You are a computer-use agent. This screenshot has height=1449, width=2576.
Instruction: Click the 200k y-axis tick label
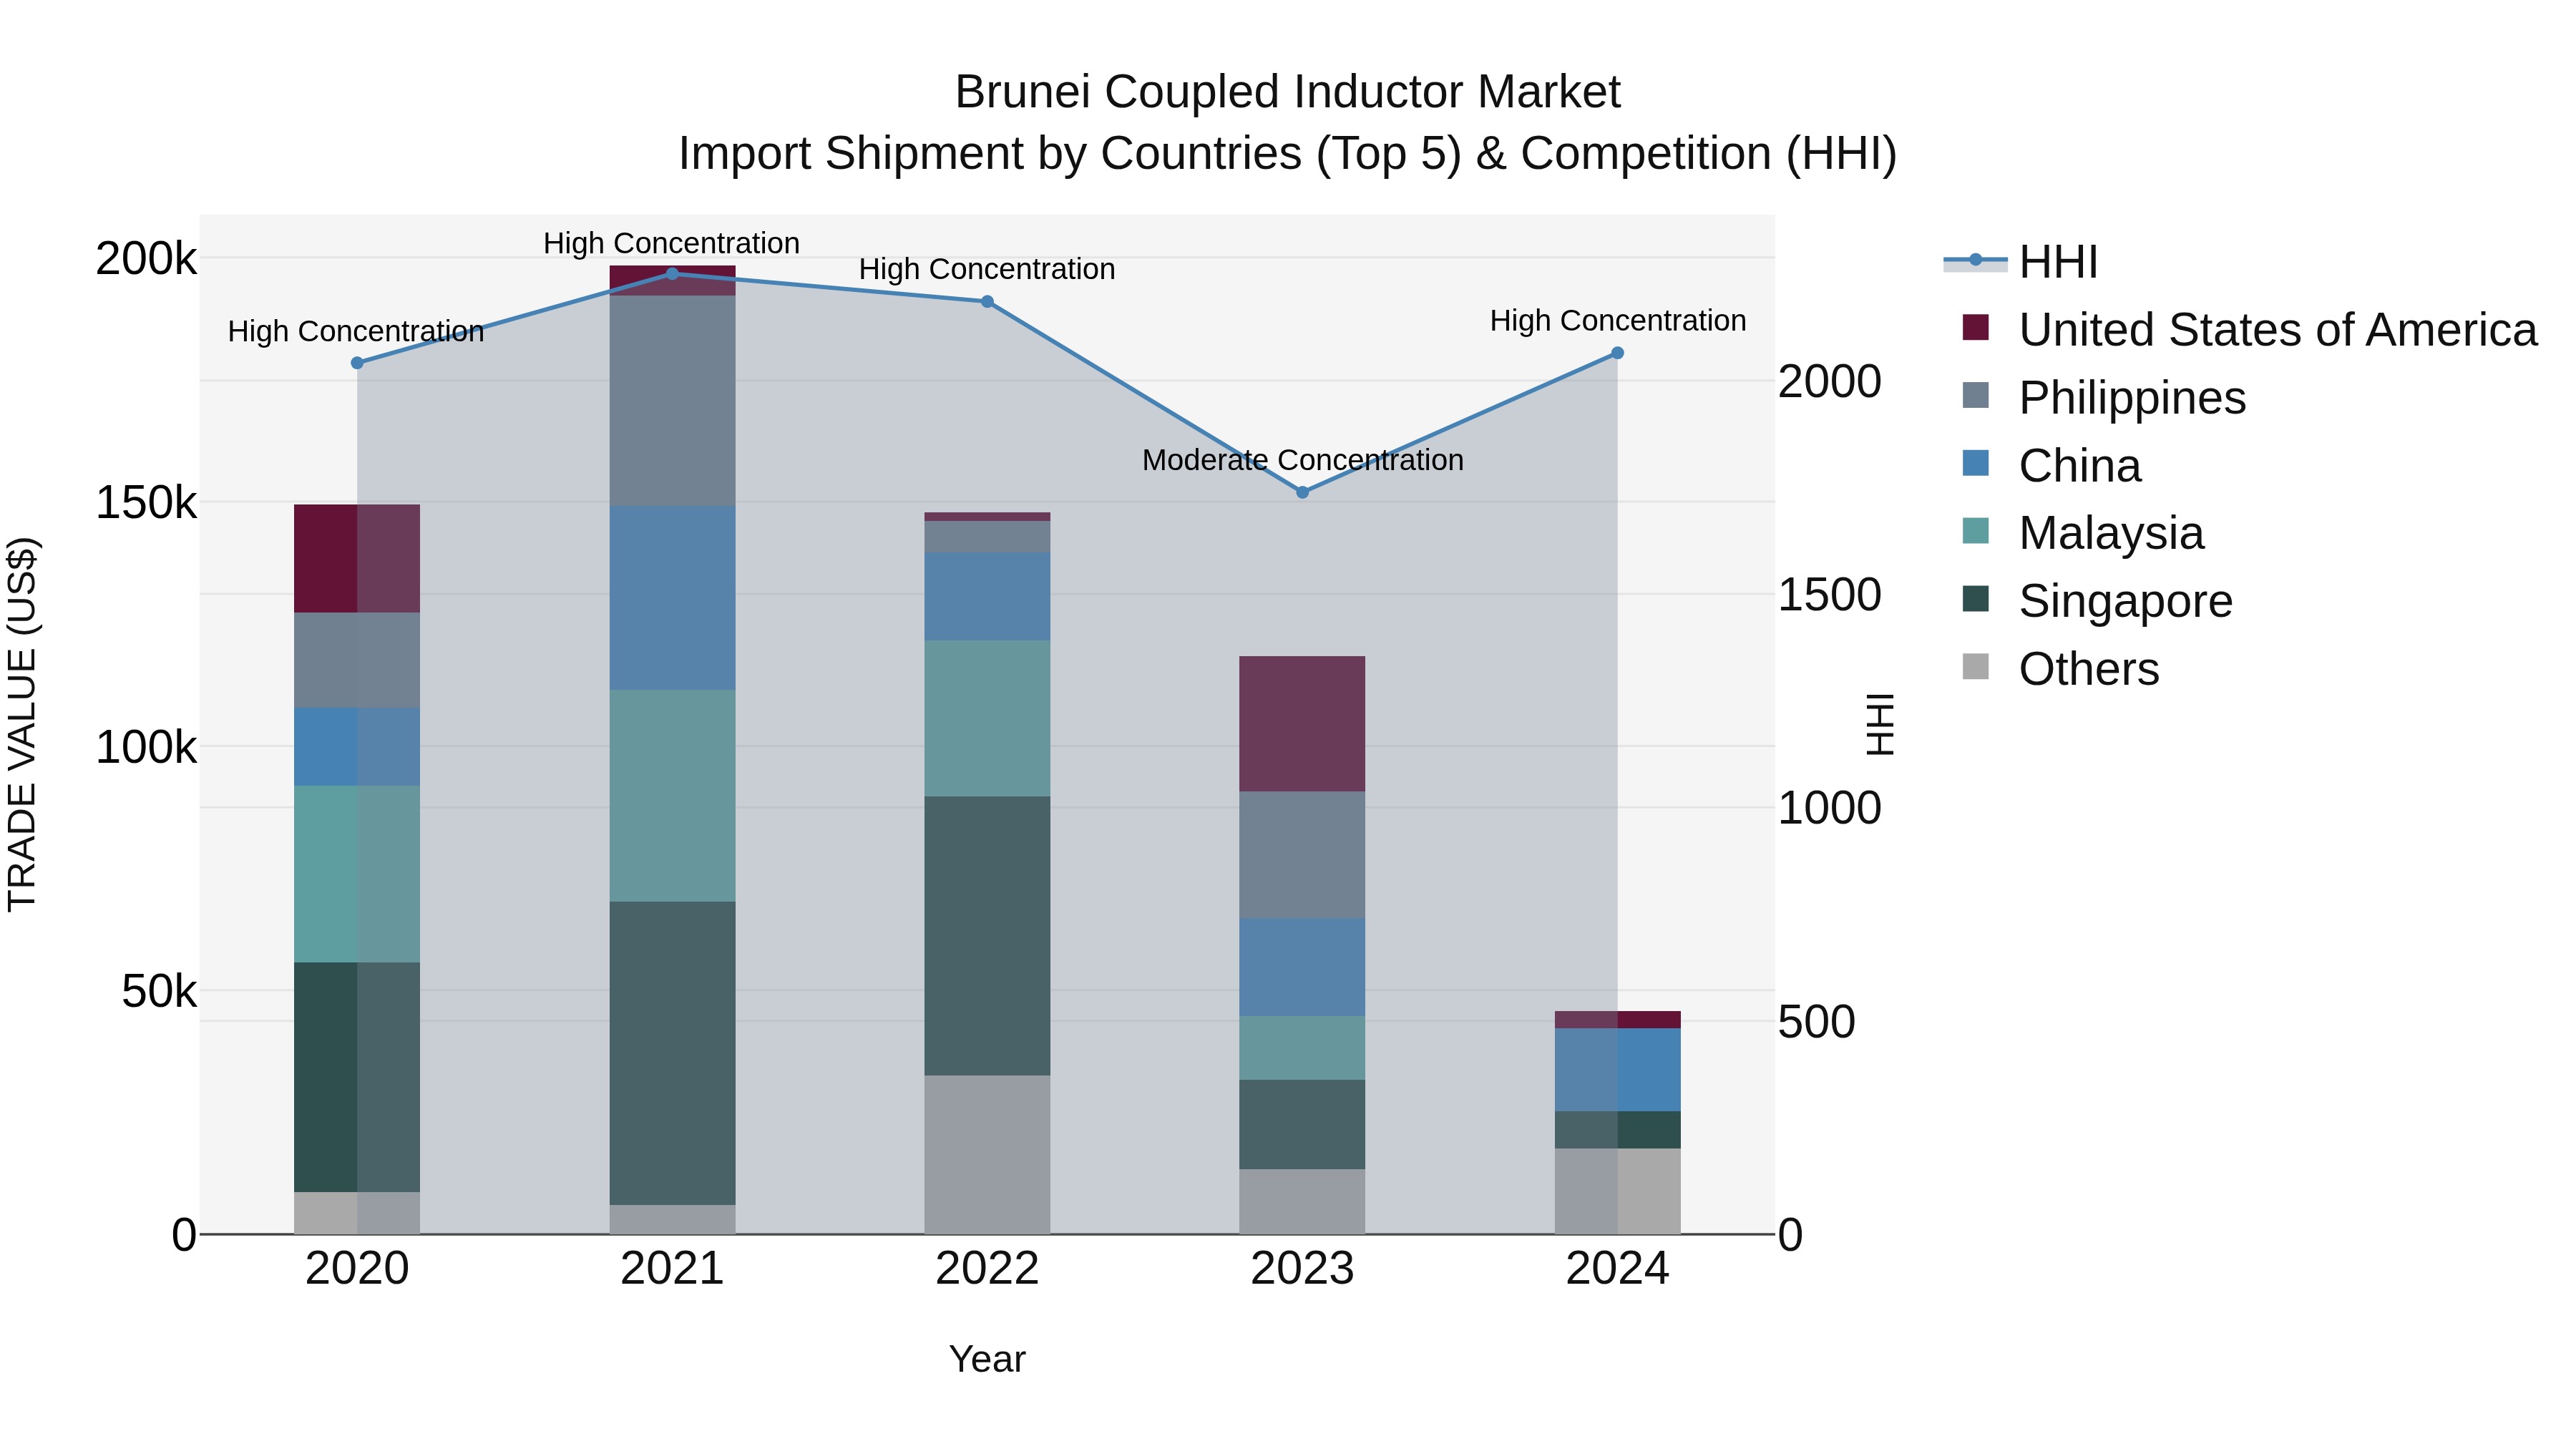click(146, 259)
